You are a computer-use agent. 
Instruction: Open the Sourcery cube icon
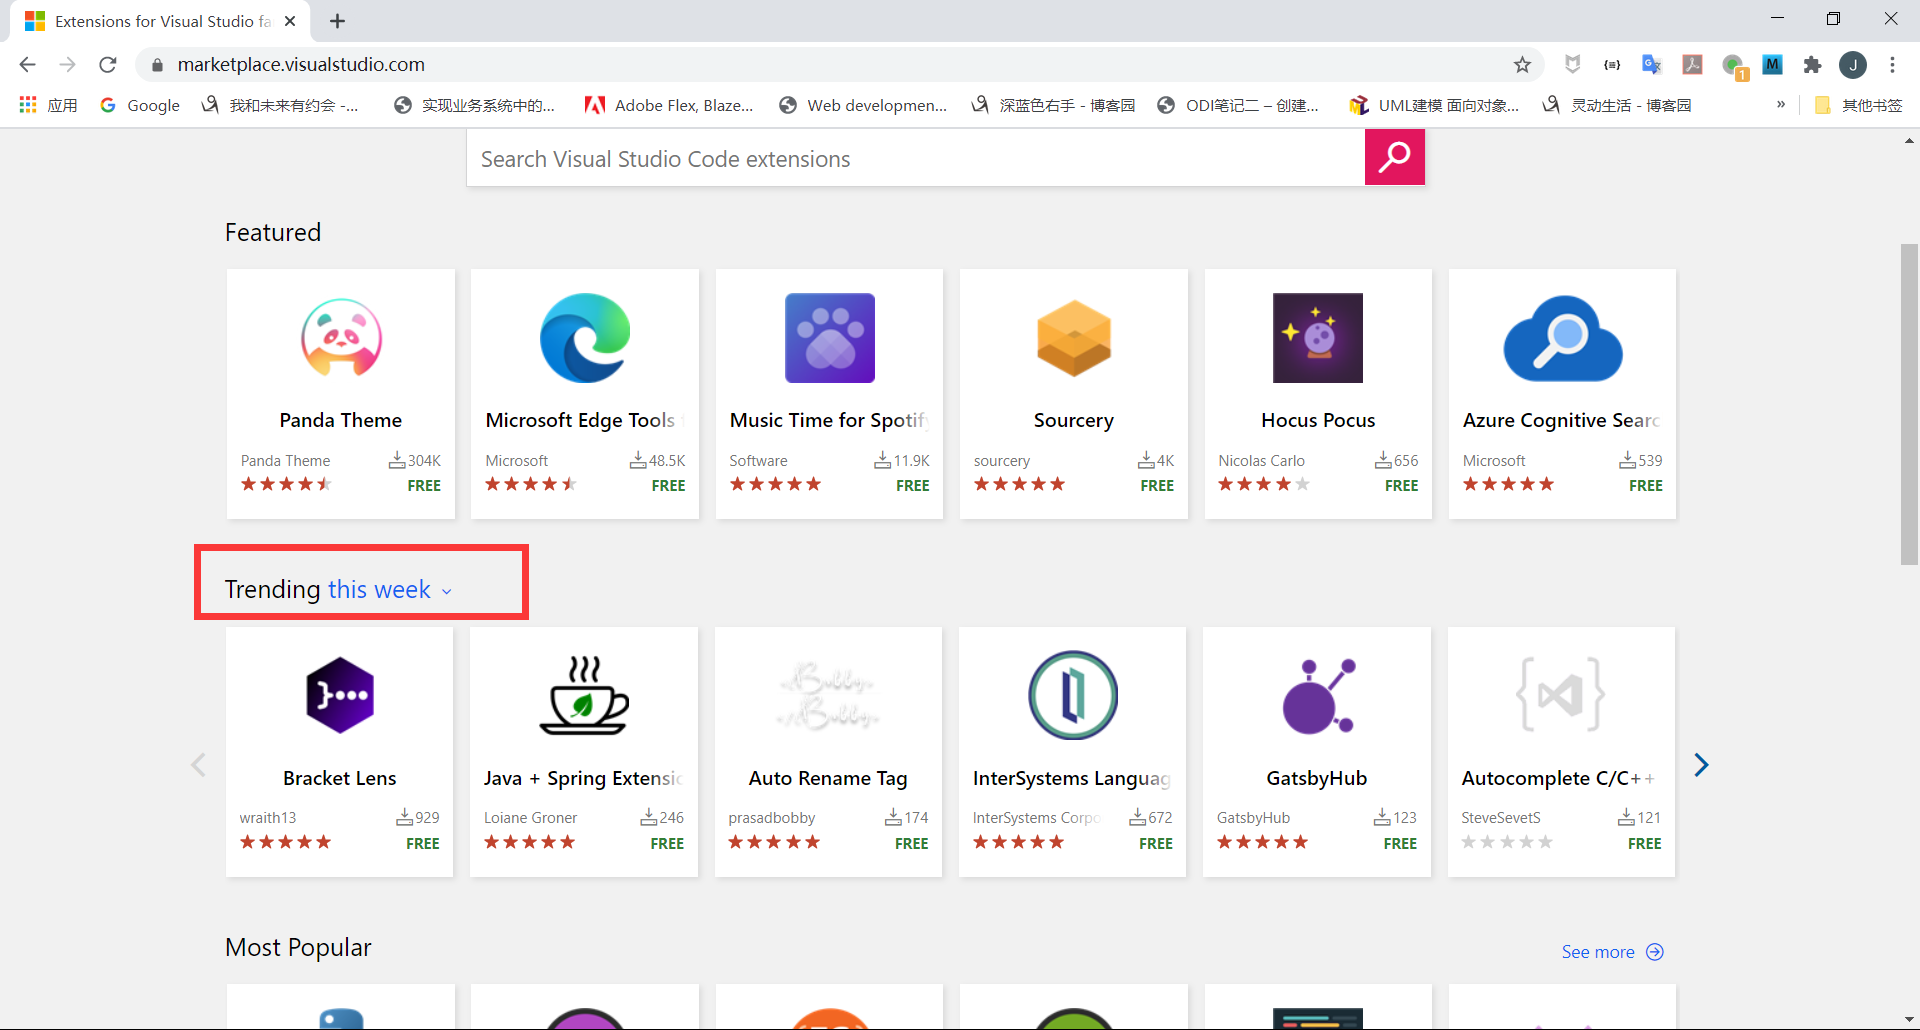[1074, 338]
